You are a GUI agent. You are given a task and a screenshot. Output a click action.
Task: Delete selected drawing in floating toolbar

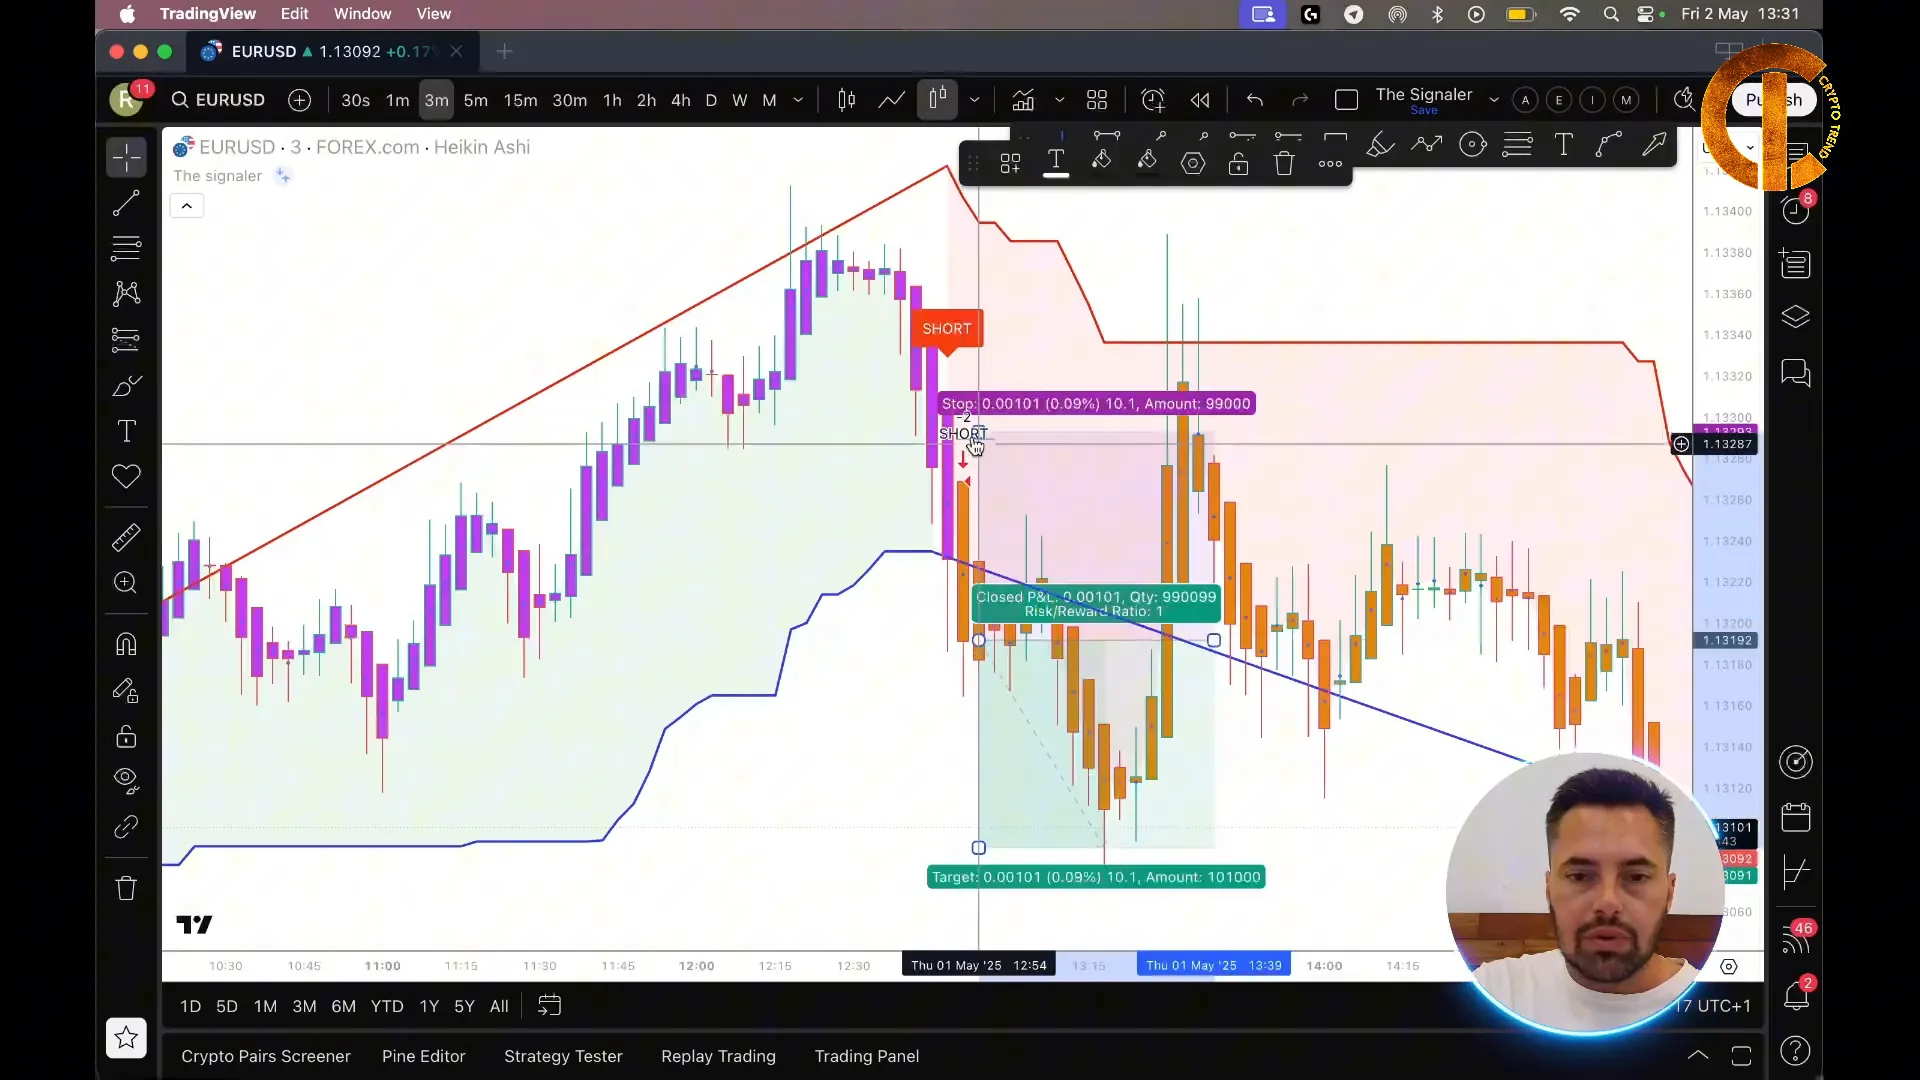tap(1284, 163)
